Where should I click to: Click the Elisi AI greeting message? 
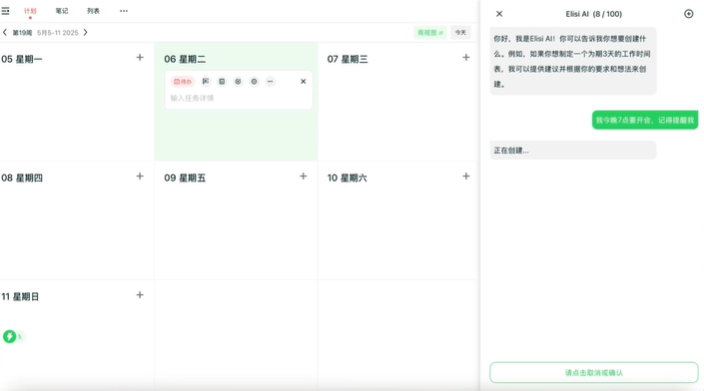(573, 61)
